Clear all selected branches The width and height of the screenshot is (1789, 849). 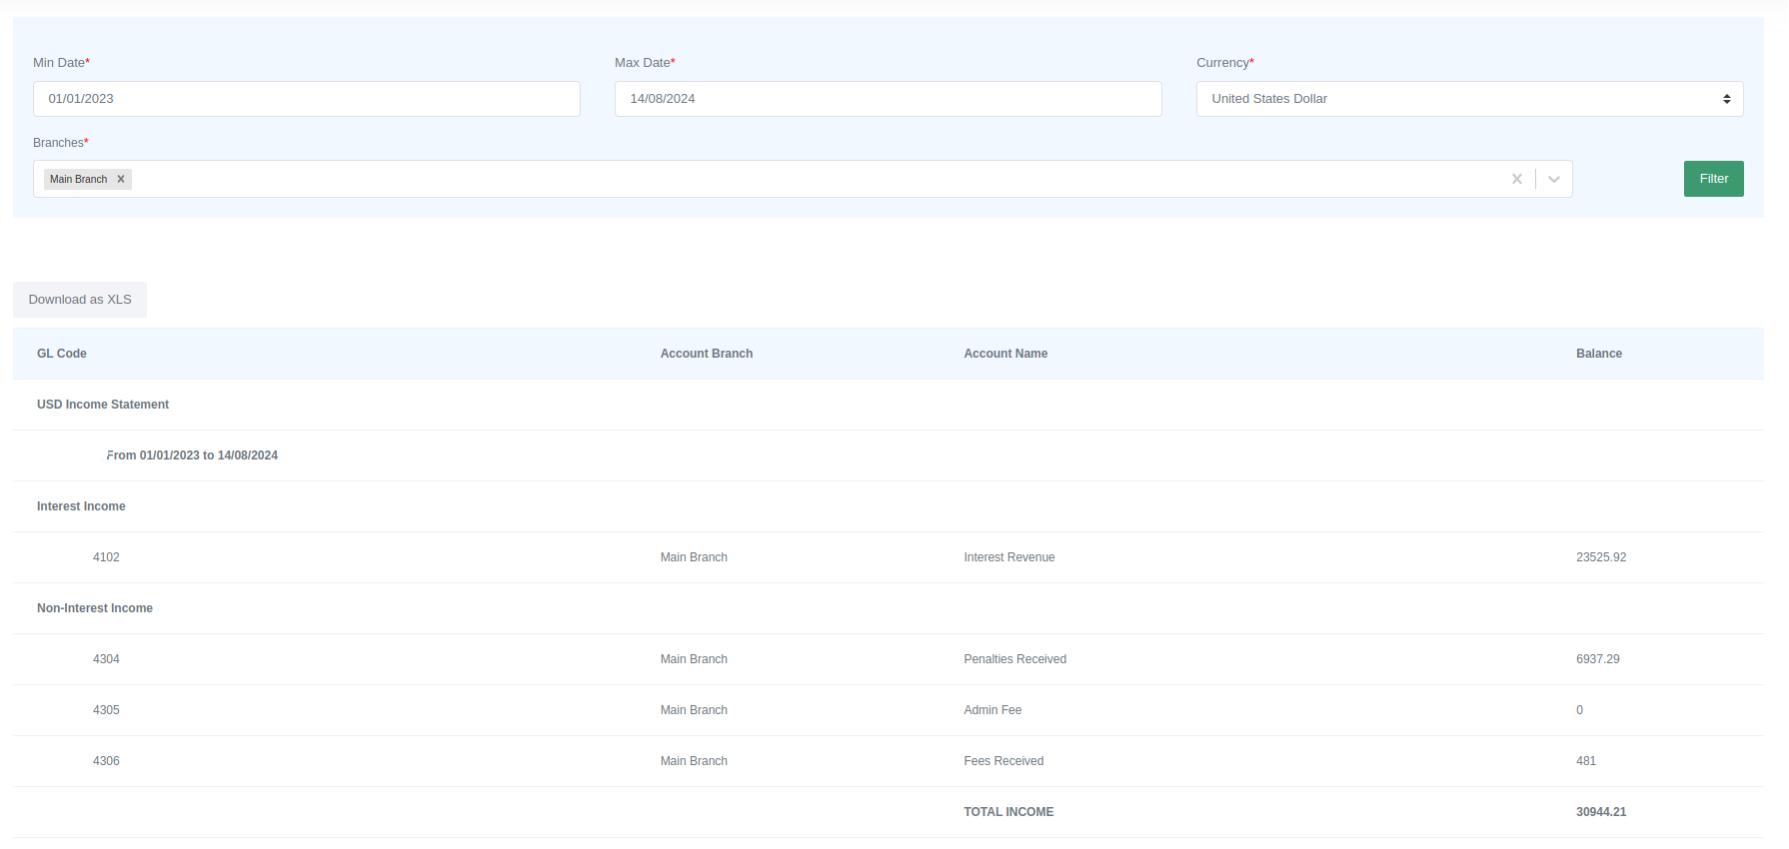[x=1516, y=179]
